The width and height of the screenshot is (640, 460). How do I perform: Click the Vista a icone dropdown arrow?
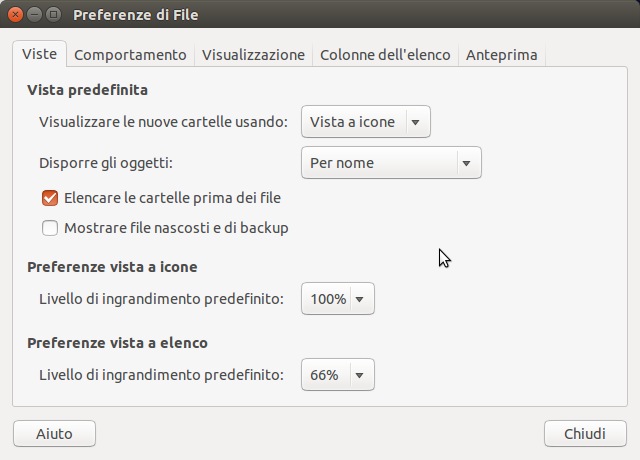(x=416, y=123)
